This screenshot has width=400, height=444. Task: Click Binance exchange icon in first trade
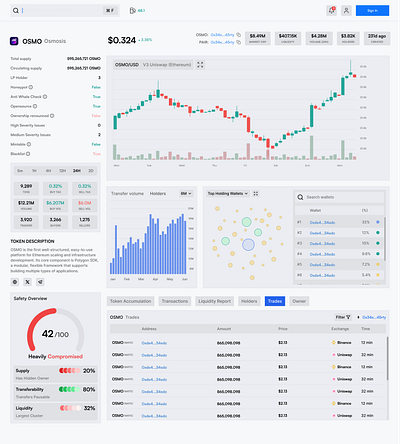coord(333,343)
